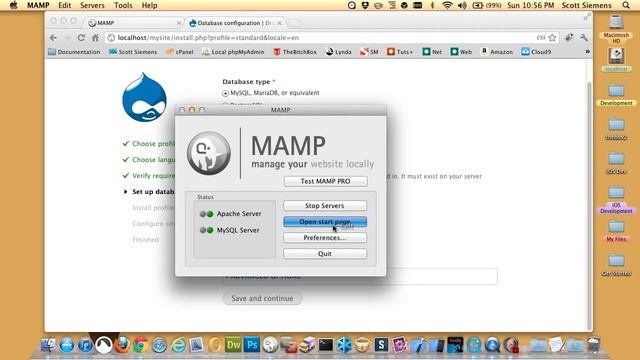Open Spotlight search in menu bar

(x=626, y=5)
